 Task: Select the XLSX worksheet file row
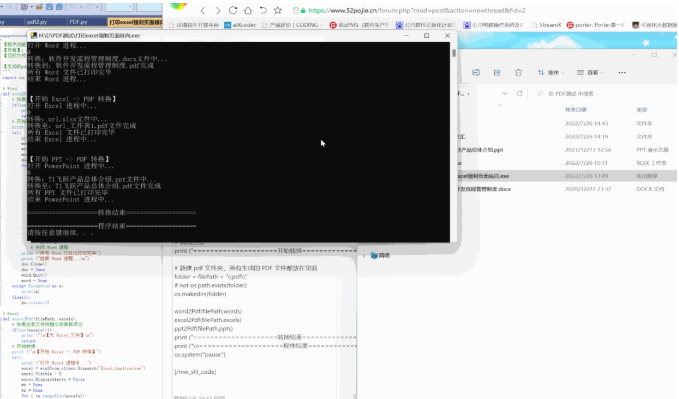click(567, 163)
